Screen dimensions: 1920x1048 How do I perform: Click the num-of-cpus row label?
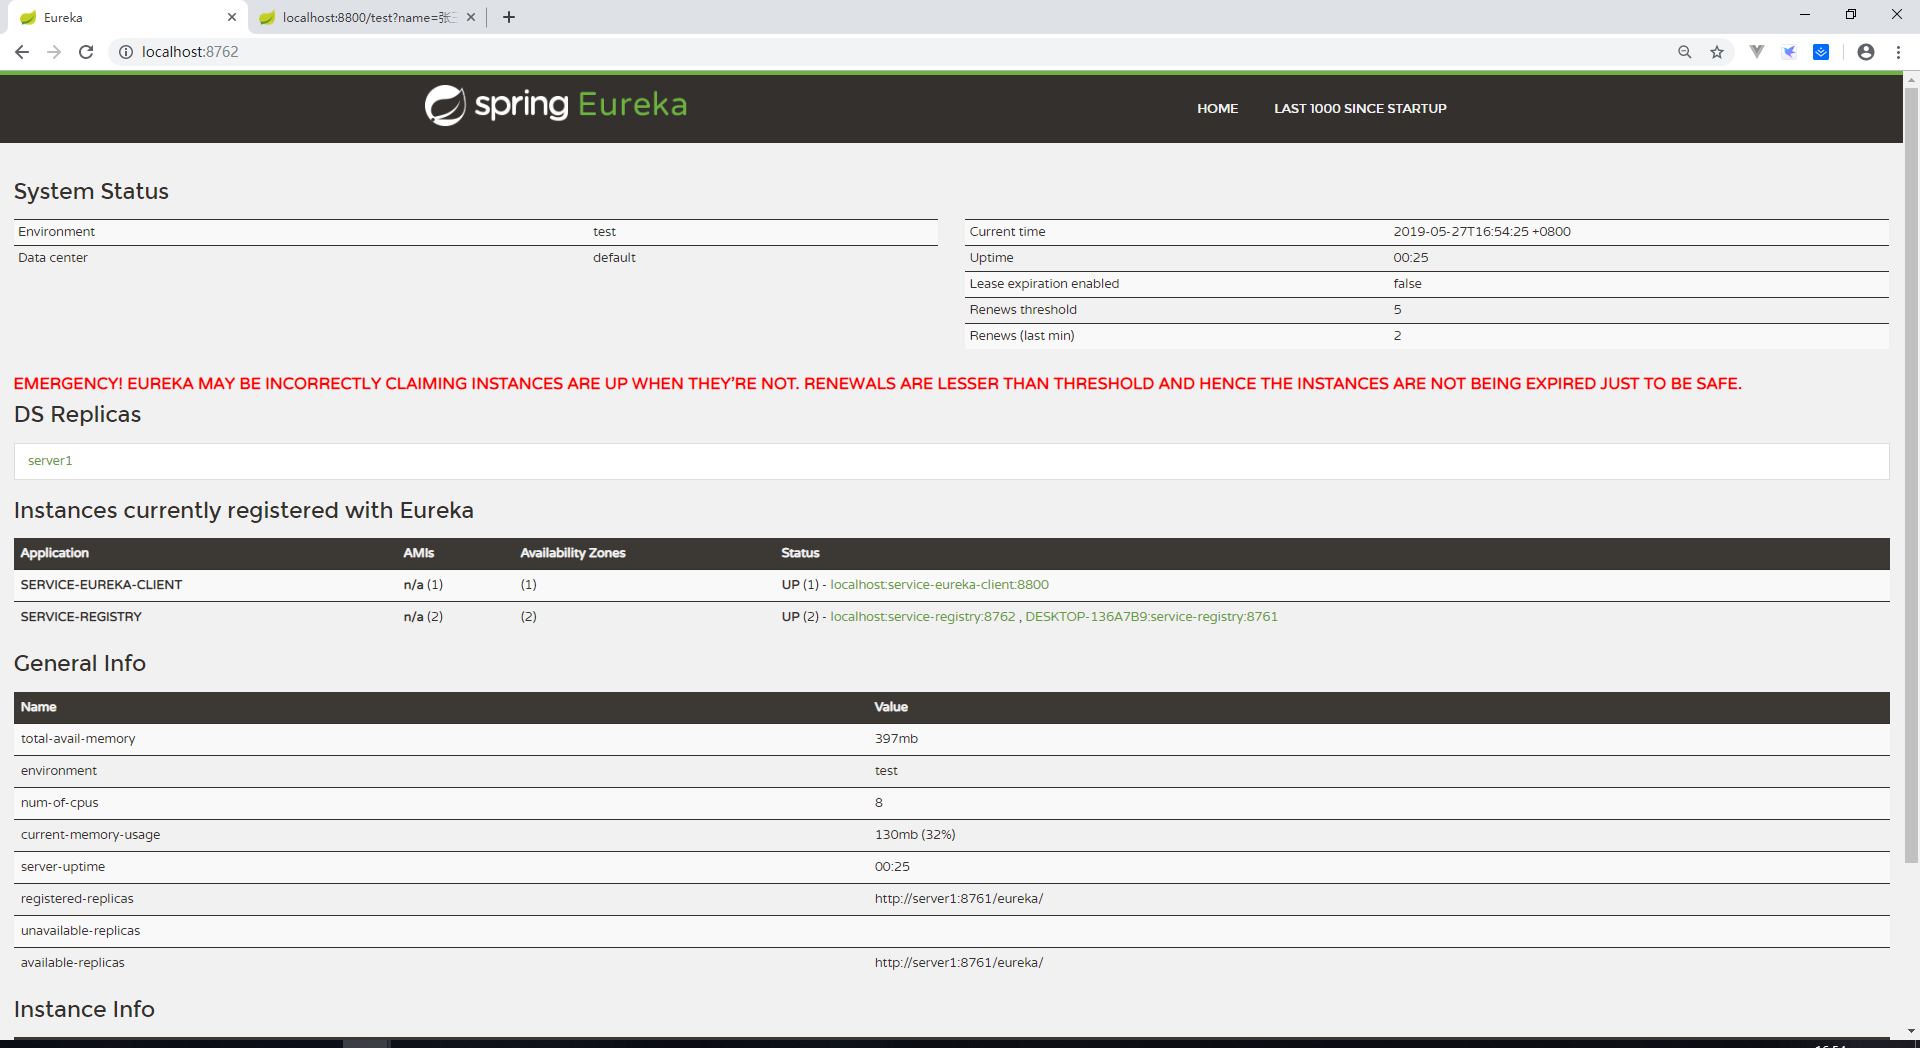[60, 803]
